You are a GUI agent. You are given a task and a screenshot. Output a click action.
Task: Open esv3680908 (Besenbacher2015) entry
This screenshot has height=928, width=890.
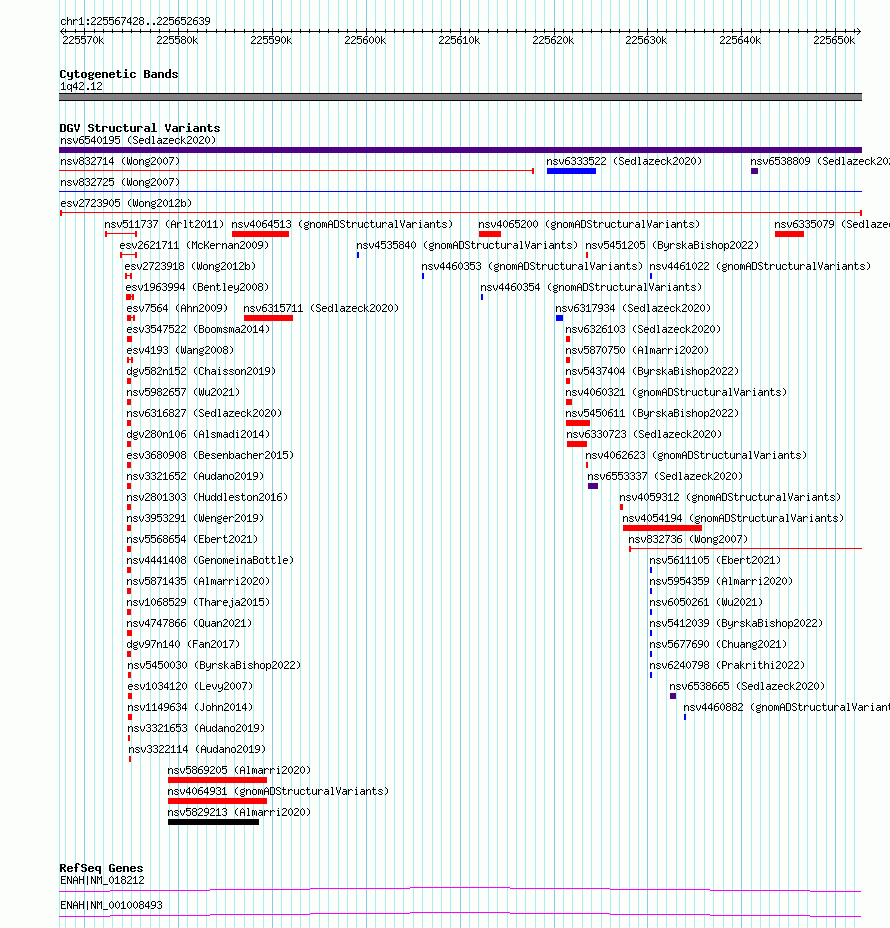pyautogui.click(x=210, y=455)
